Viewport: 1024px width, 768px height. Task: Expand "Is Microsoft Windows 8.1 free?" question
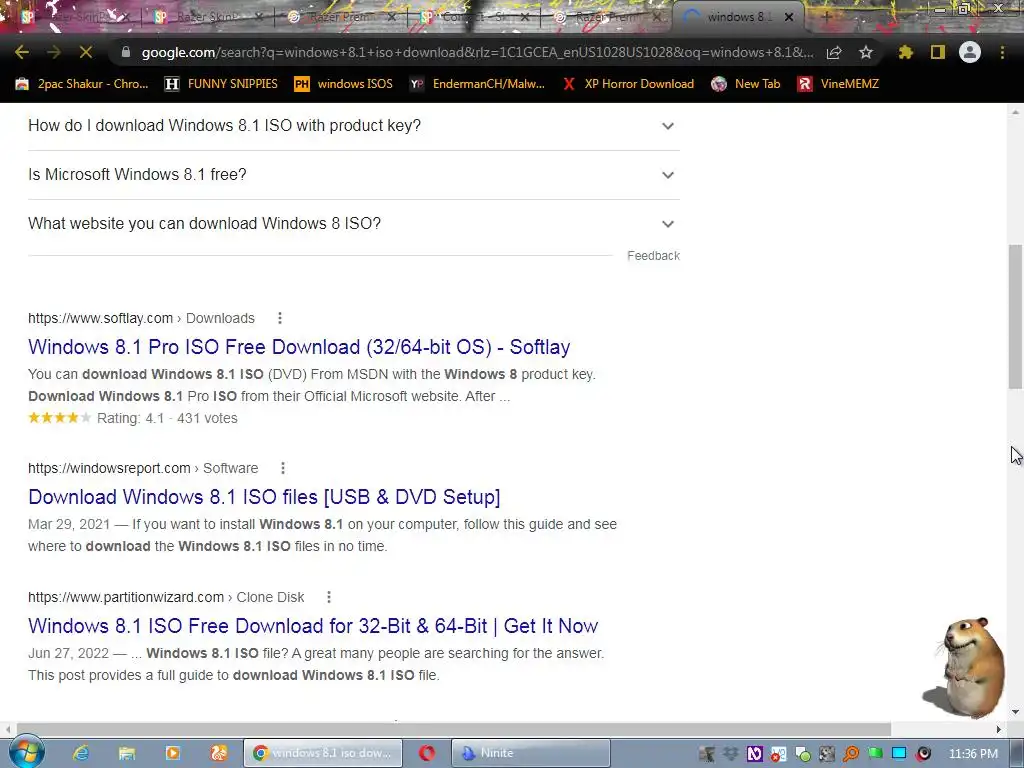(353, 174)
